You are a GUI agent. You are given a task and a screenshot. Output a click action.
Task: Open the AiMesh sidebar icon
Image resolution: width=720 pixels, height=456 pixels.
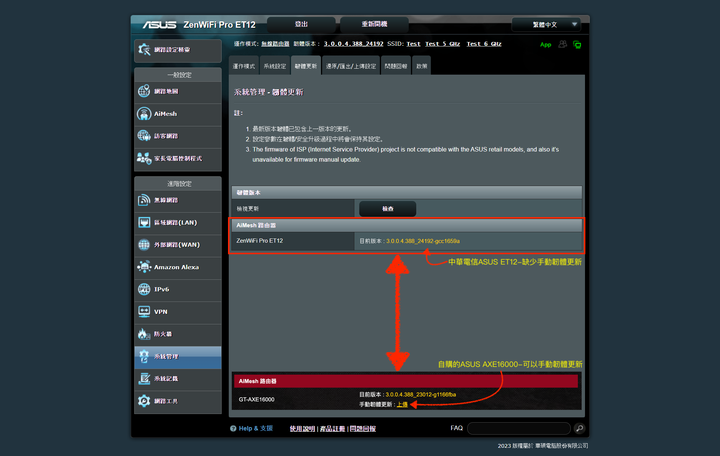point(144,113)
